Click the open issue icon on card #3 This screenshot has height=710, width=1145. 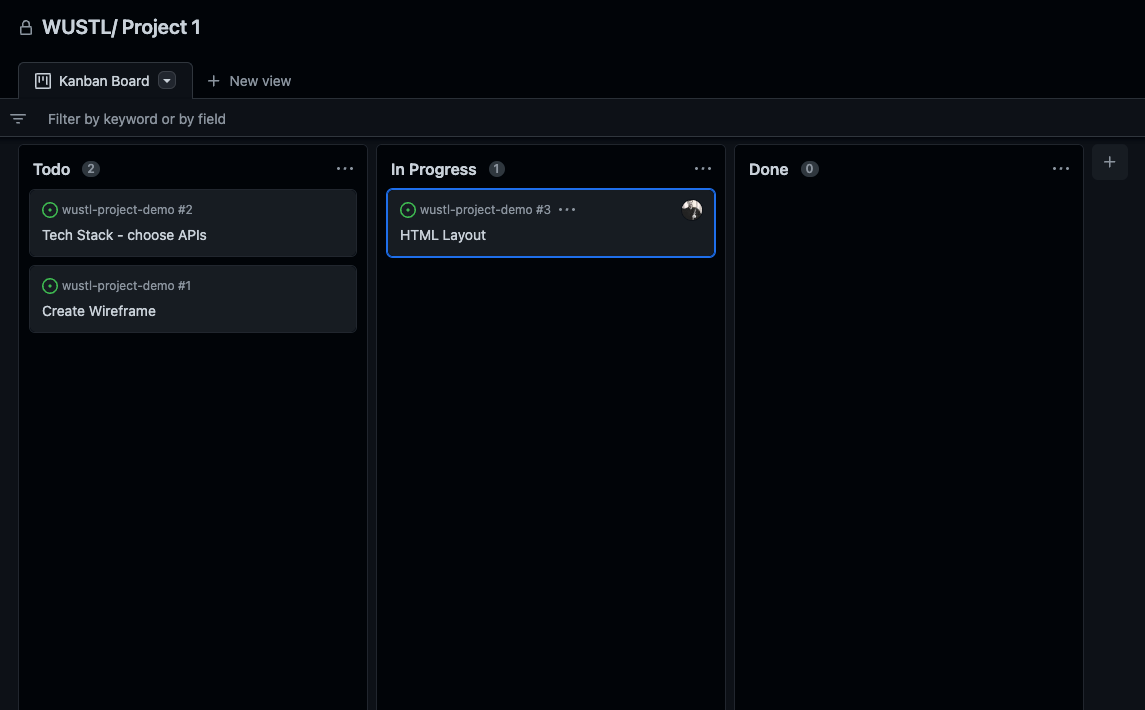coord(407,210)
